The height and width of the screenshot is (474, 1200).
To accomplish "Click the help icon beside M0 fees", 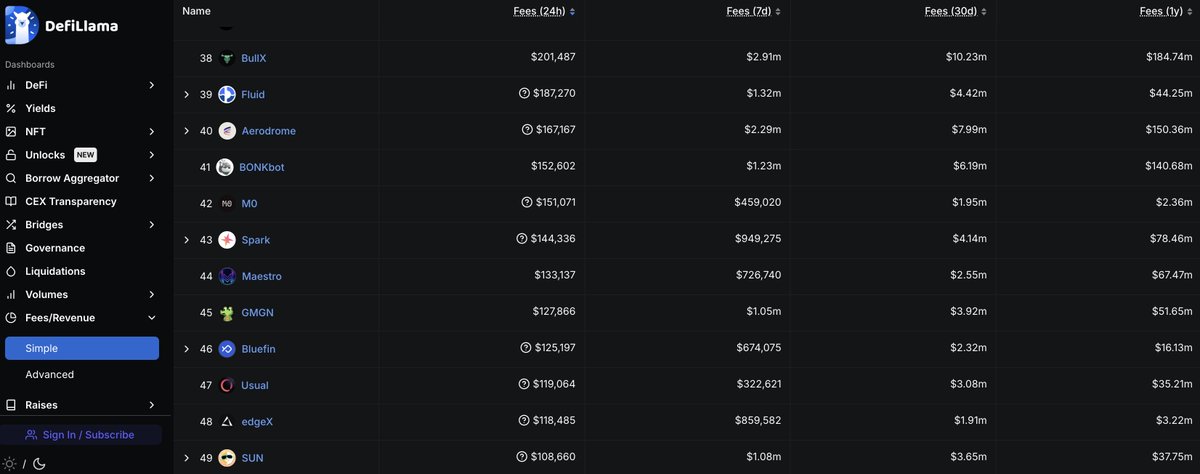I will (x=527, y=203).
